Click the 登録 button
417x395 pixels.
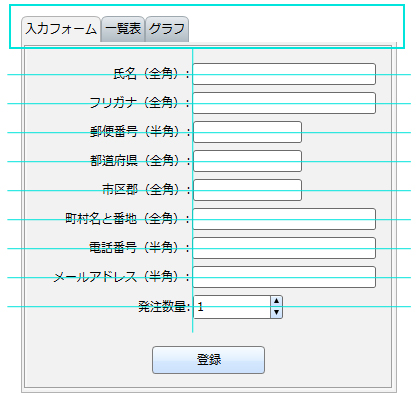(x=208, y=360)
